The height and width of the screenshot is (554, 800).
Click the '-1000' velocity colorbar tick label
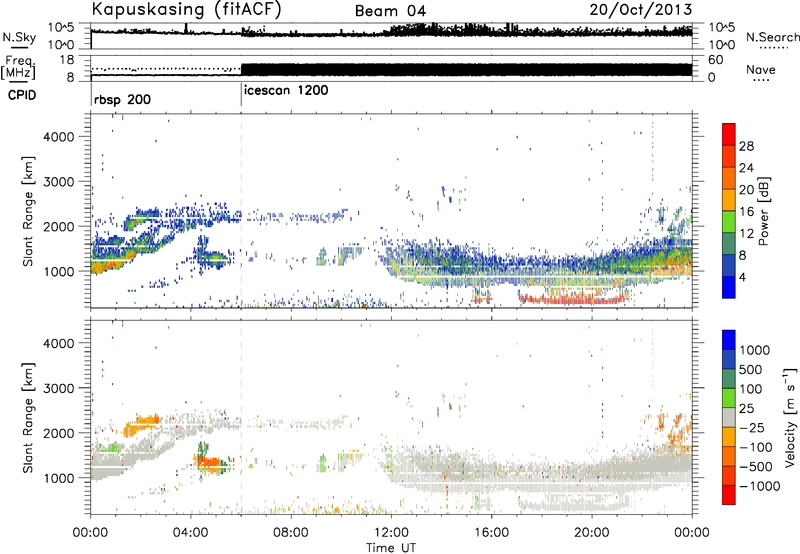pyautogui.click(x=760, y=486)
